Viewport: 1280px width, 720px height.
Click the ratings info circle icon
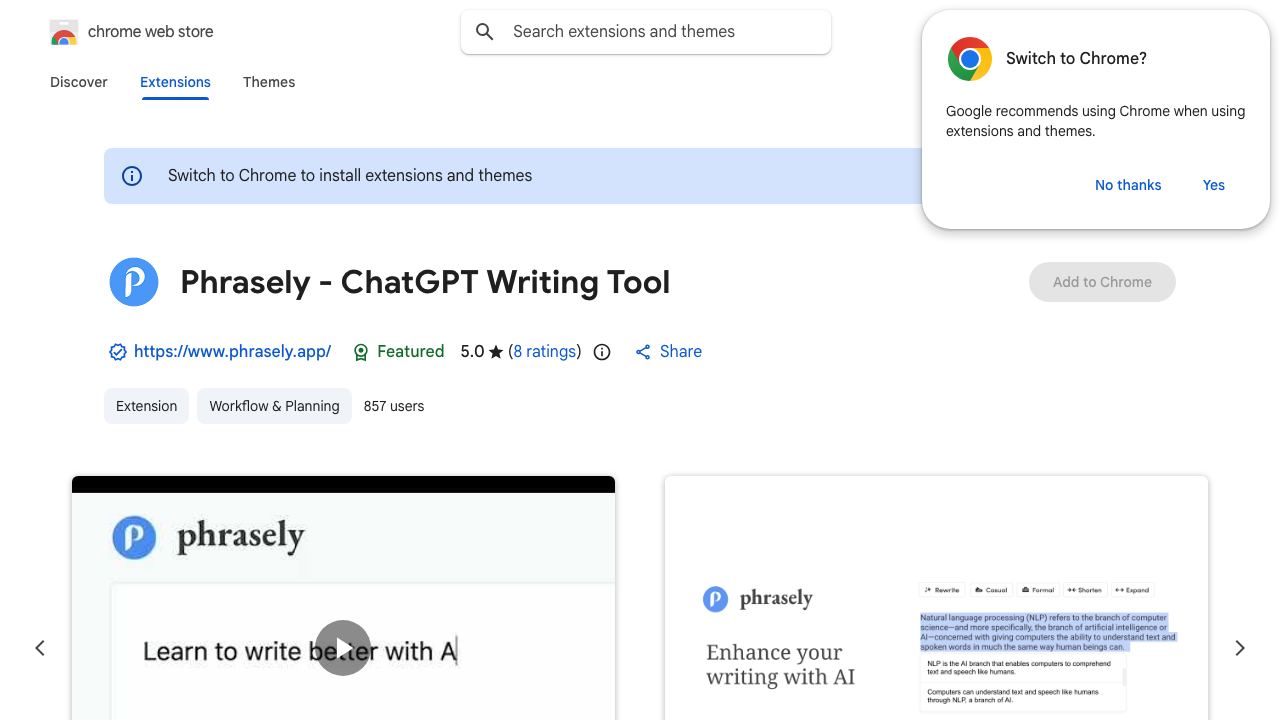click(602, 352)
